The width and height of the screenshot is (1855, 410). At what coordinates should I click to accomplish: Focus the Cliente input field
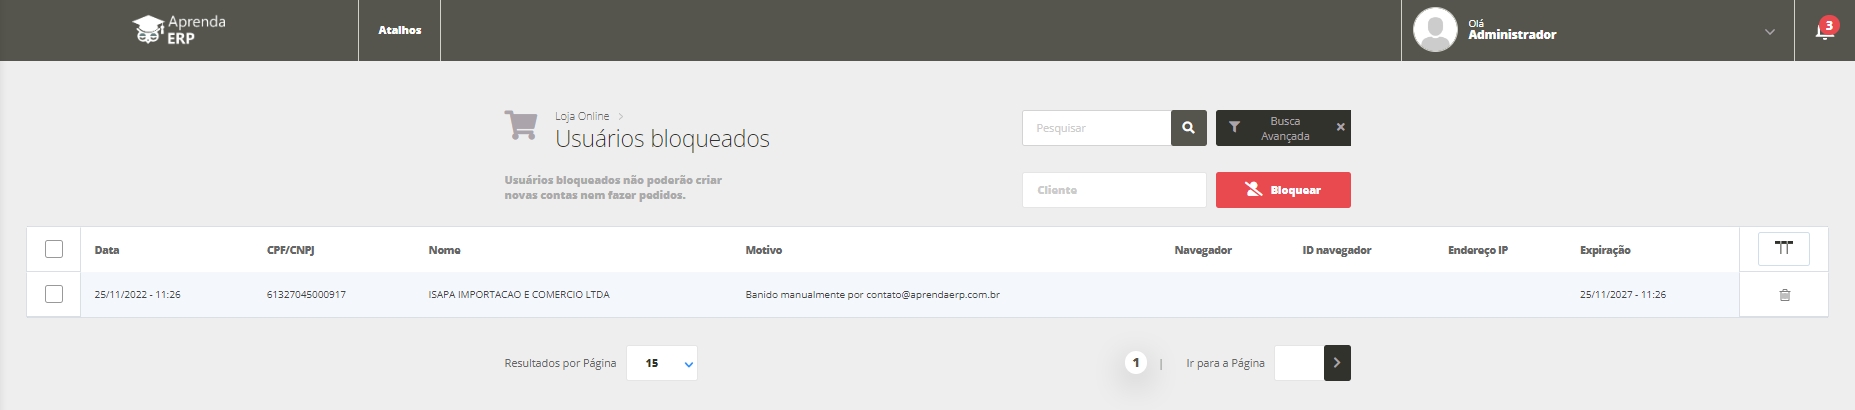tap(1113, 190)
